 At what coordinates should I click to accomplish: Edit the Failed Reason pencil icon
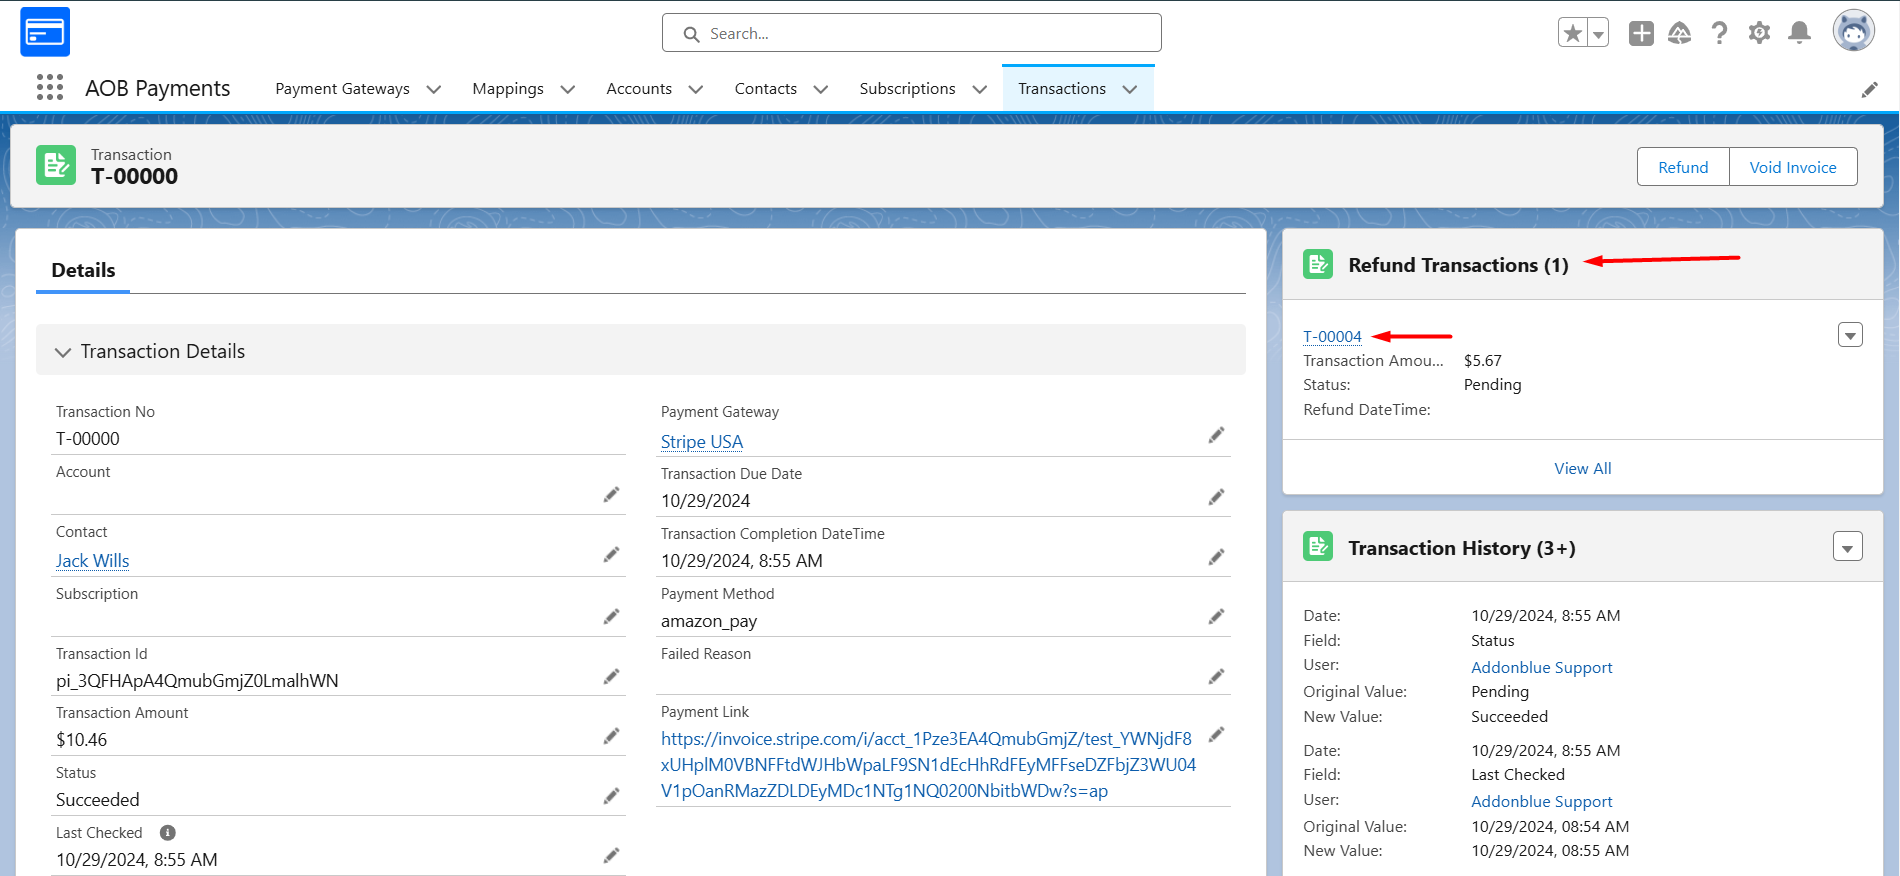coord(1216,677)
